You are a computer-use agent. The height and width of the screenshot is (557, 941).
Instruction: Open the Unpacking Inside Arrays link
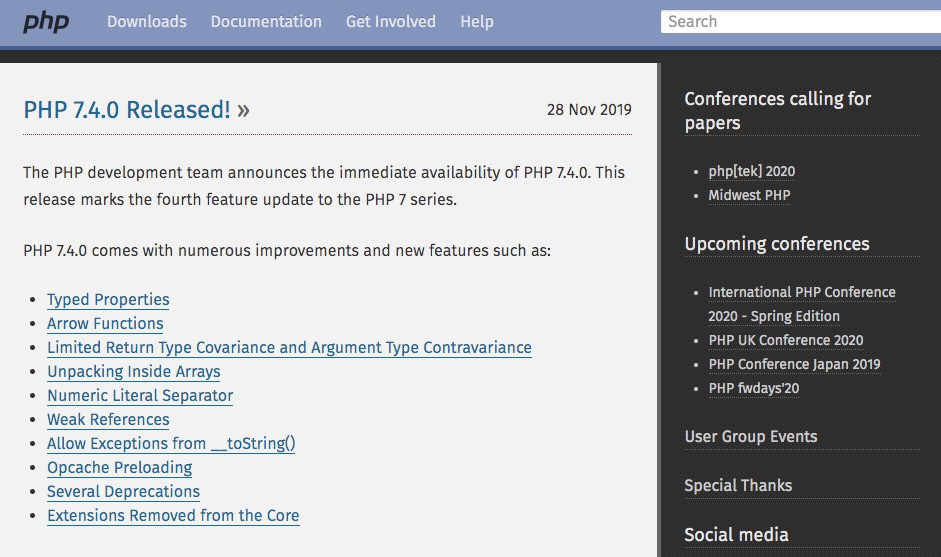[x=133, y=372]
